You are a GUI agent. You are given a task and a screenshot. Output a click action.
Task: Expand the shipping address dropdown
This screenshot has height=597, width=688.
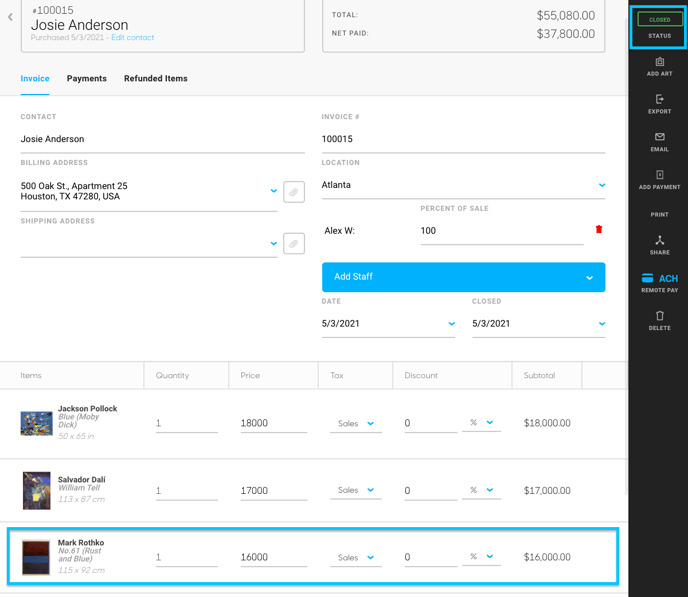pos(274,243)
